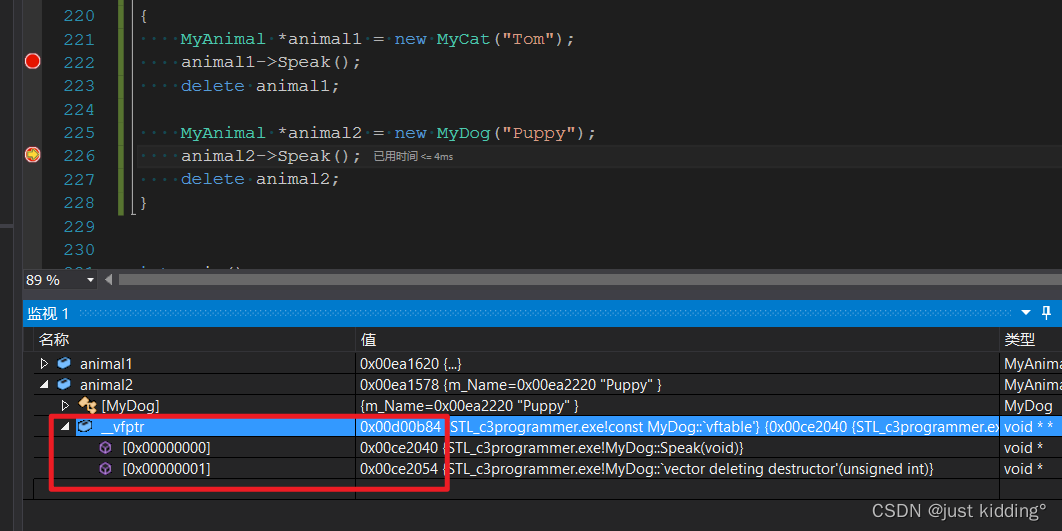This screenshot has width=1062, height=531.
Task: Click code line 221 with MyCat("Tom")
Action: pos(377,39)
